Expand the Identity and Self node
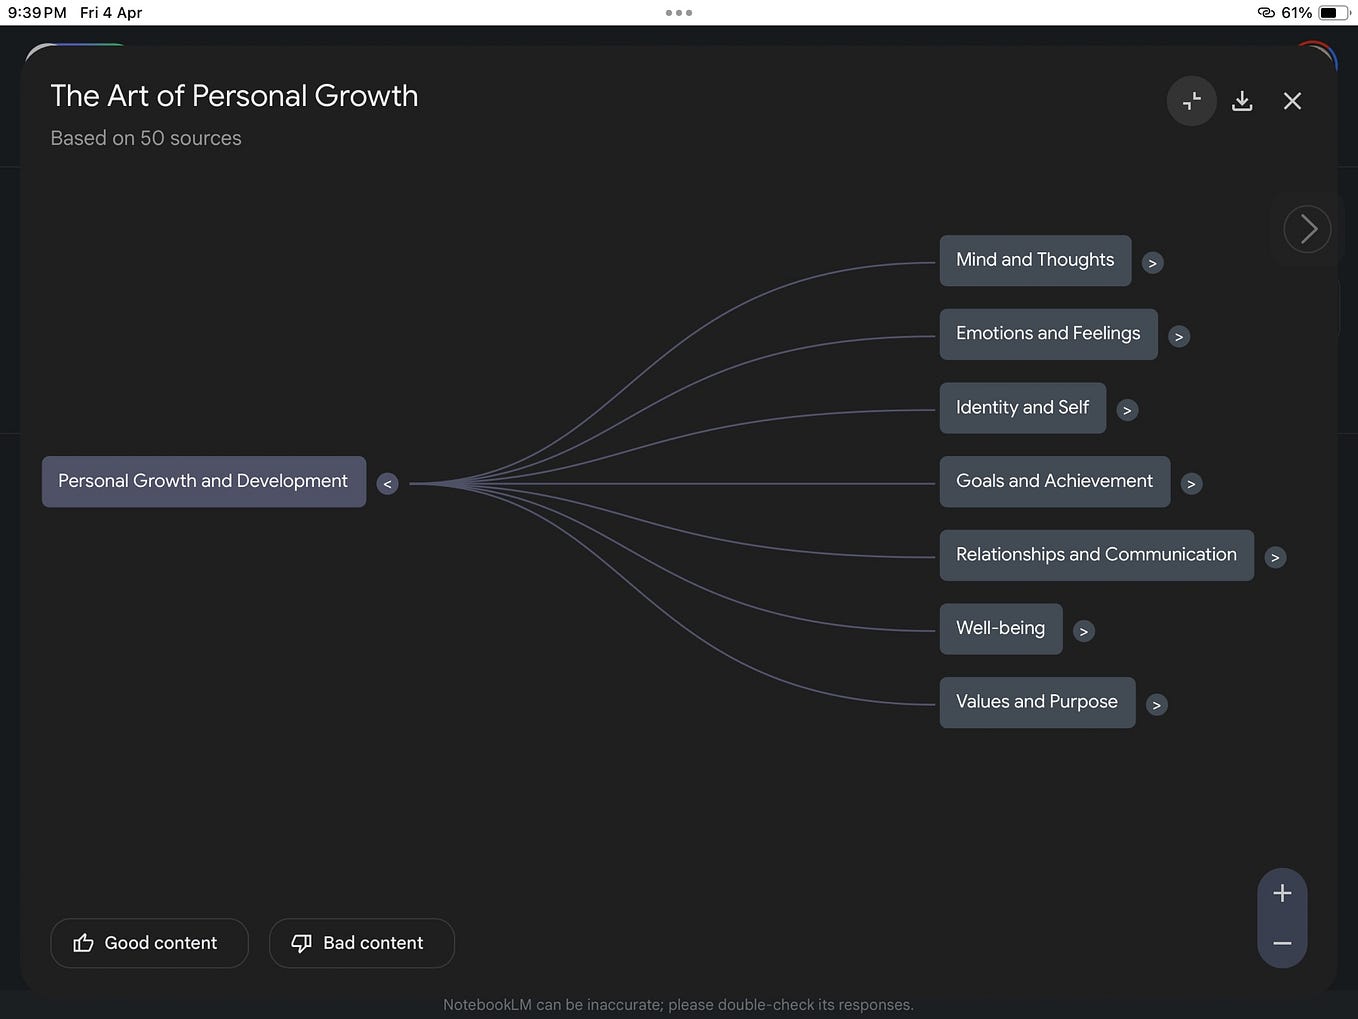The width and height of the screenshot is (1358, 1019). point(1127,410)
